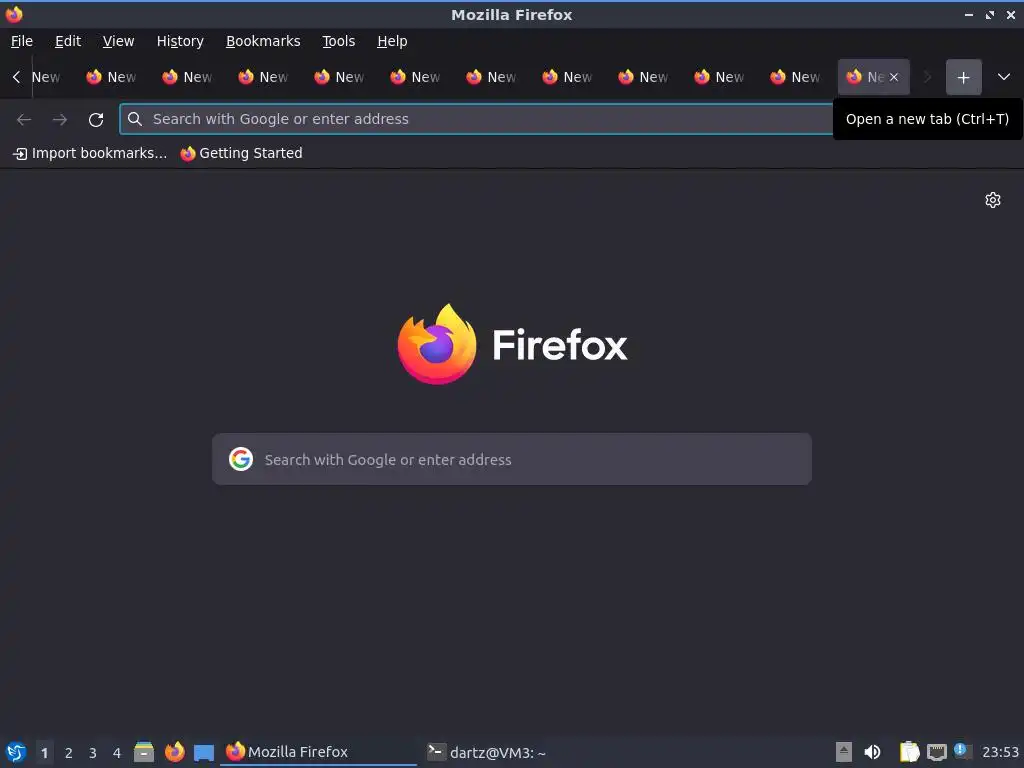
Task: Open the update notifier tray icon
Action: (x=963, y=751)
